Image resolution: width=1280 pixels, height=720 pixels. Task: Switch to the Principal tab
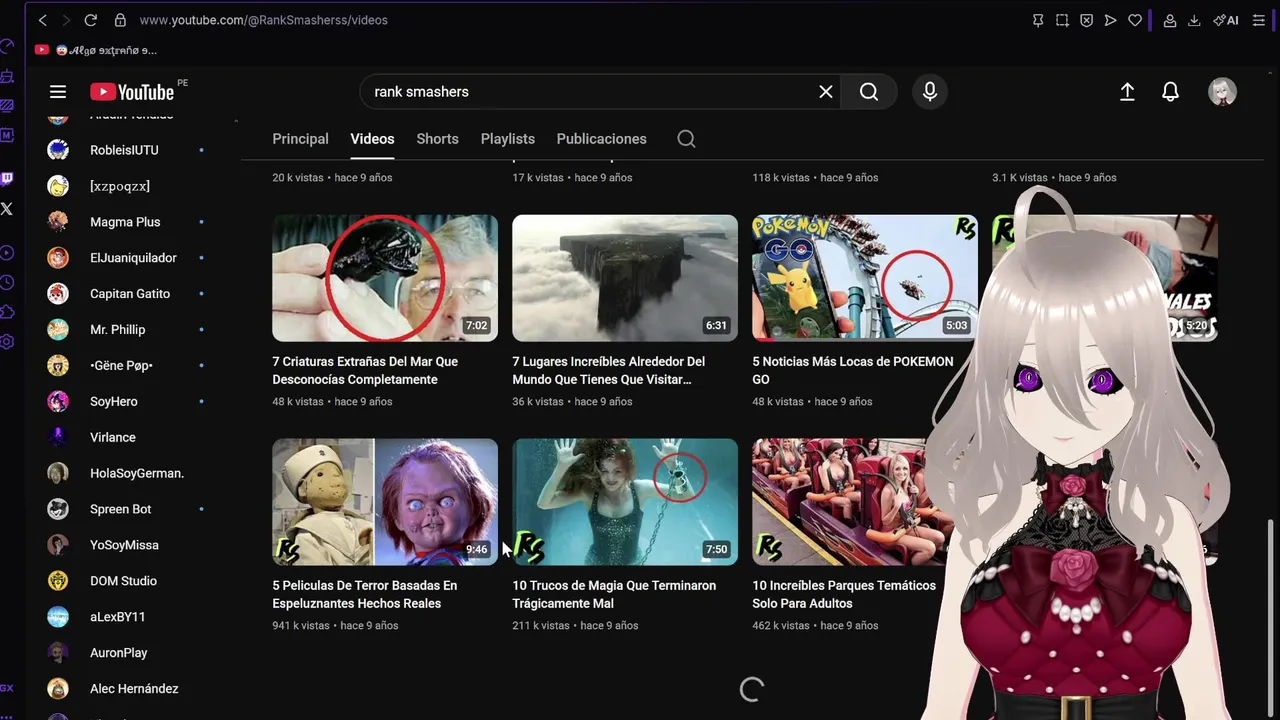[x=300, y=139]
